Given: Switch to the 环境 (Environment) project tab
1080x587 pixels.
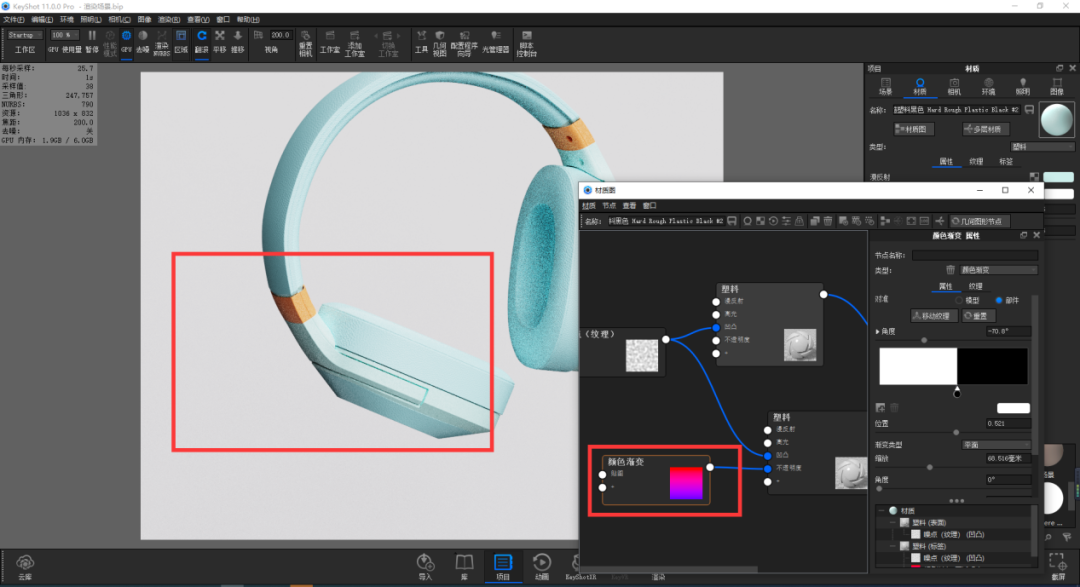Looking at the screenshot, I should tap(988, 86).
